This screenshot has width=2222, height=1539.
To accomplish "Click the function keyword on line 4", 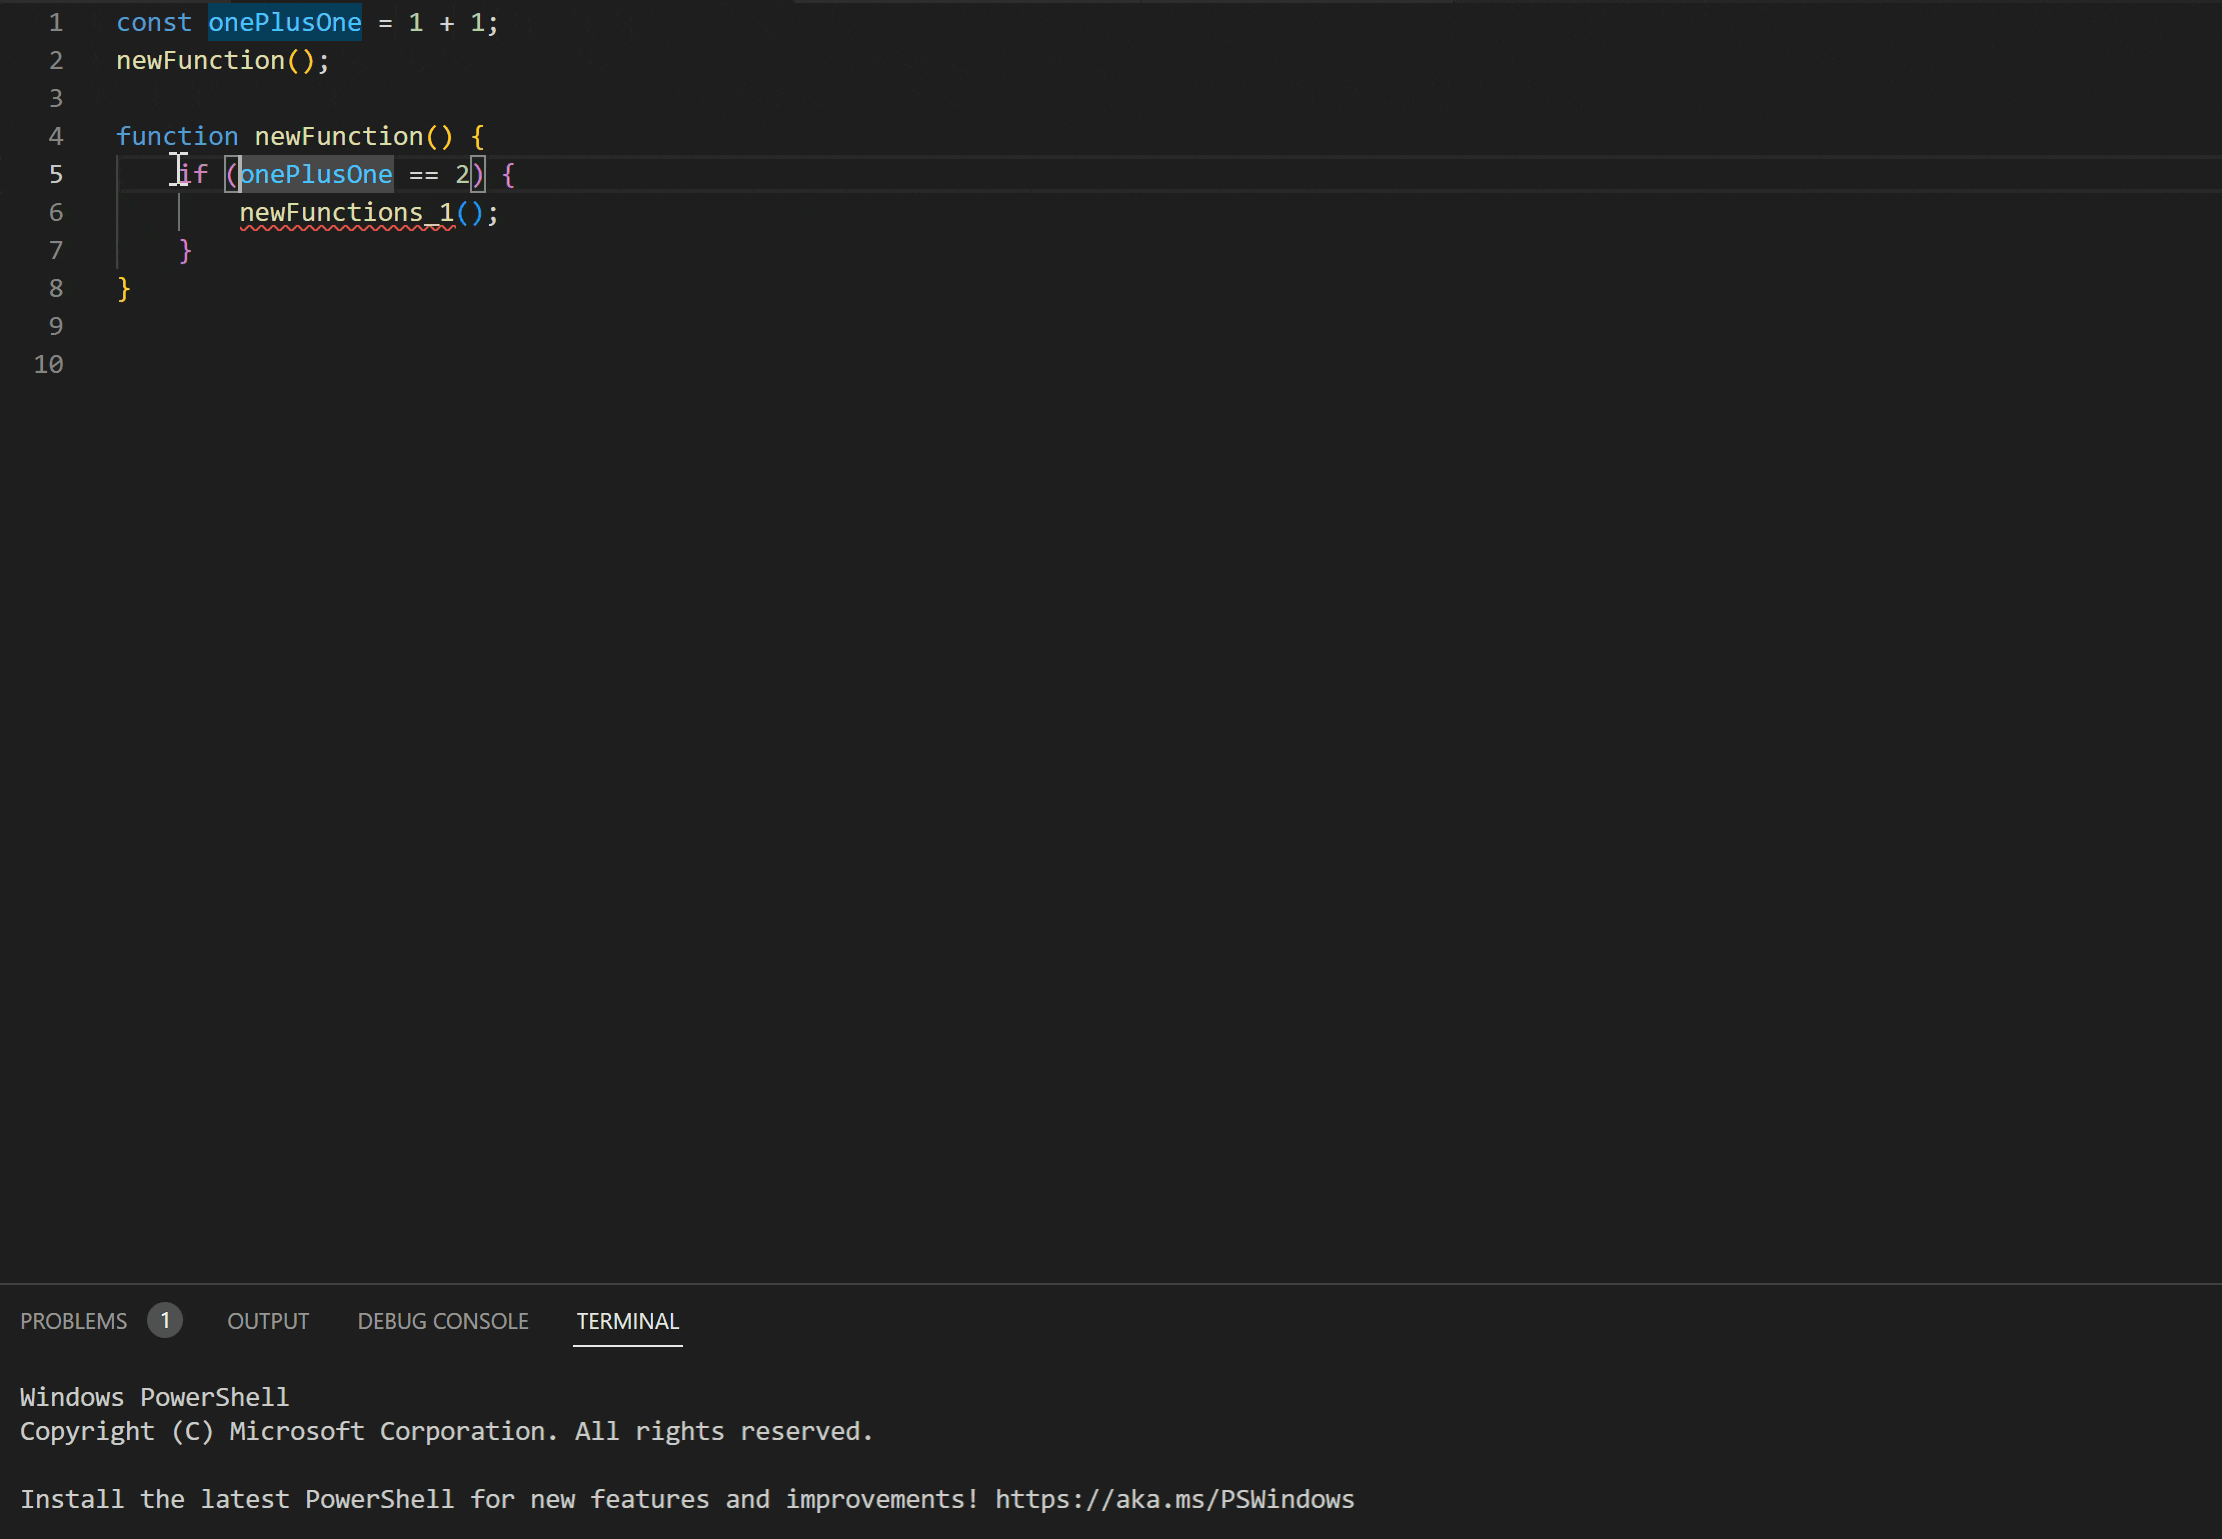I will (x=177, y=137).
